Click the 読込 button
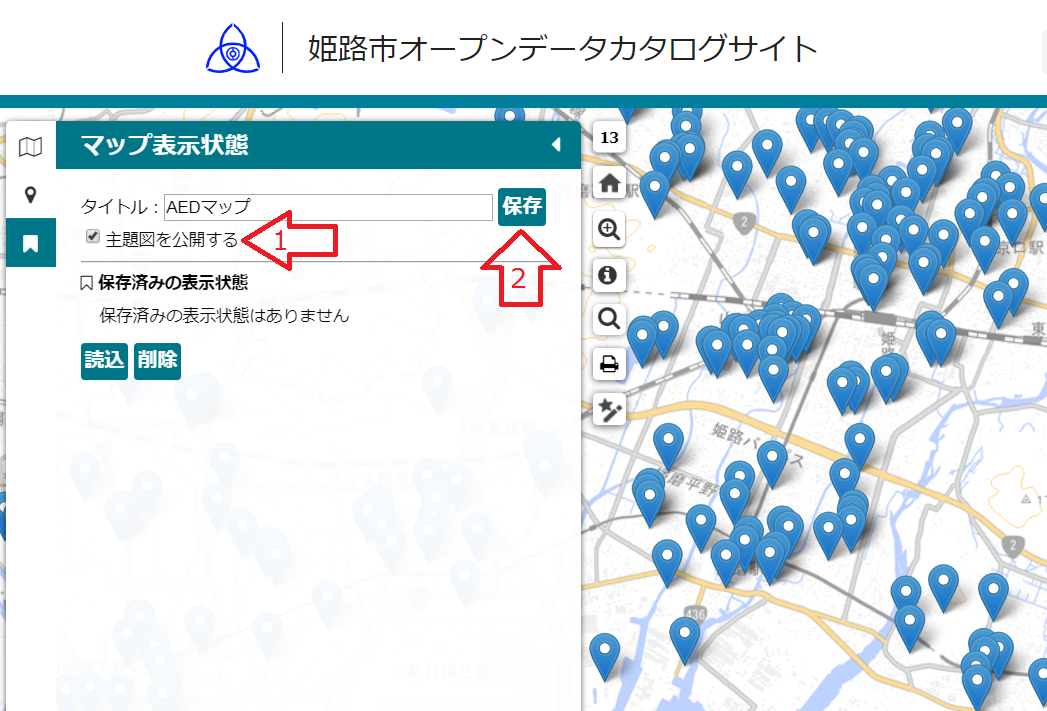This screenshot has height=711, width=1047. point(104,361)
